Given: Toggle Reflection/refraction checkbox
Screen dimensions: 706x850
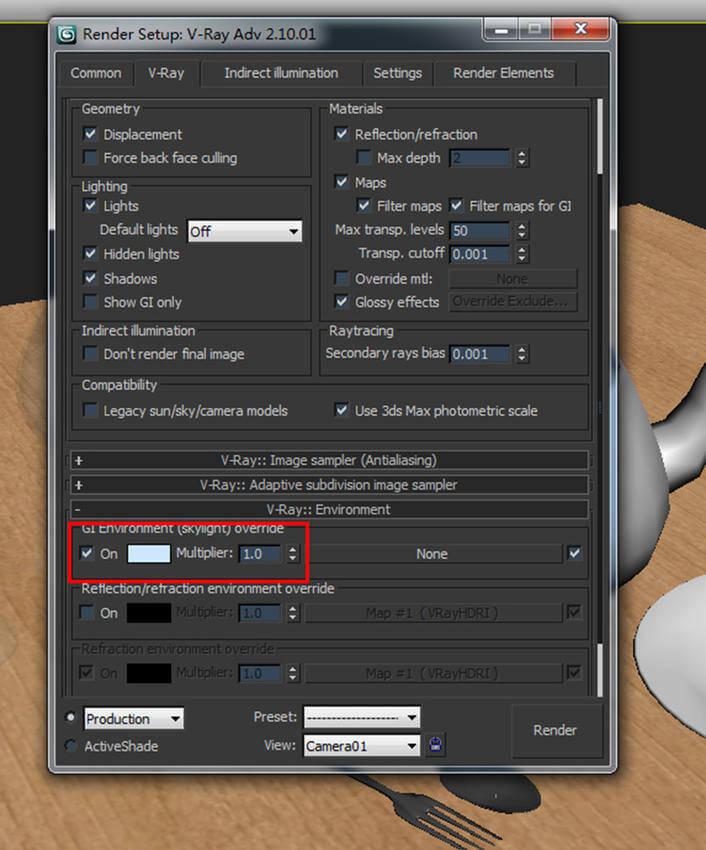Looking at the screenshot, I should (x=342, y=133).
